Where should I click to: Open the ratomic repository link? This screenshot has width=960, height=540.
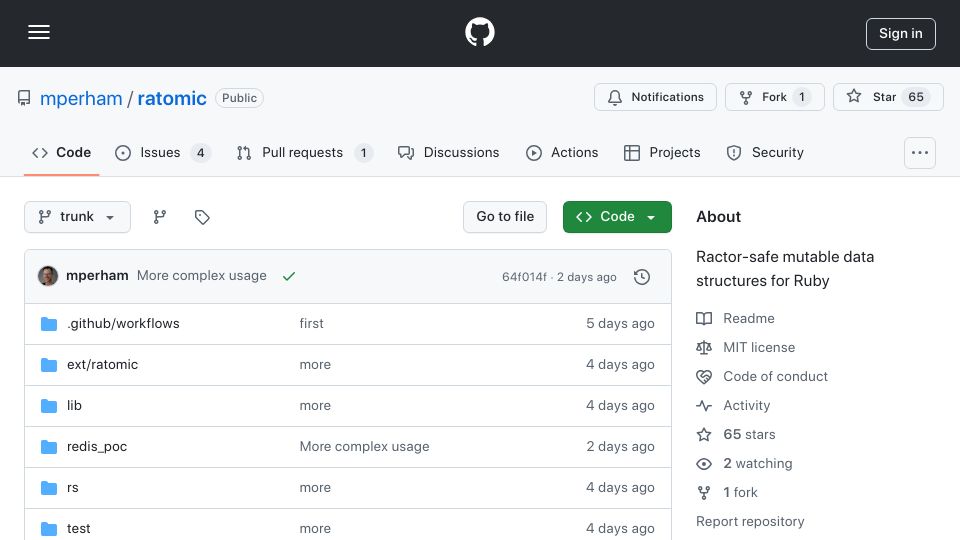click(x=172, y=98)
